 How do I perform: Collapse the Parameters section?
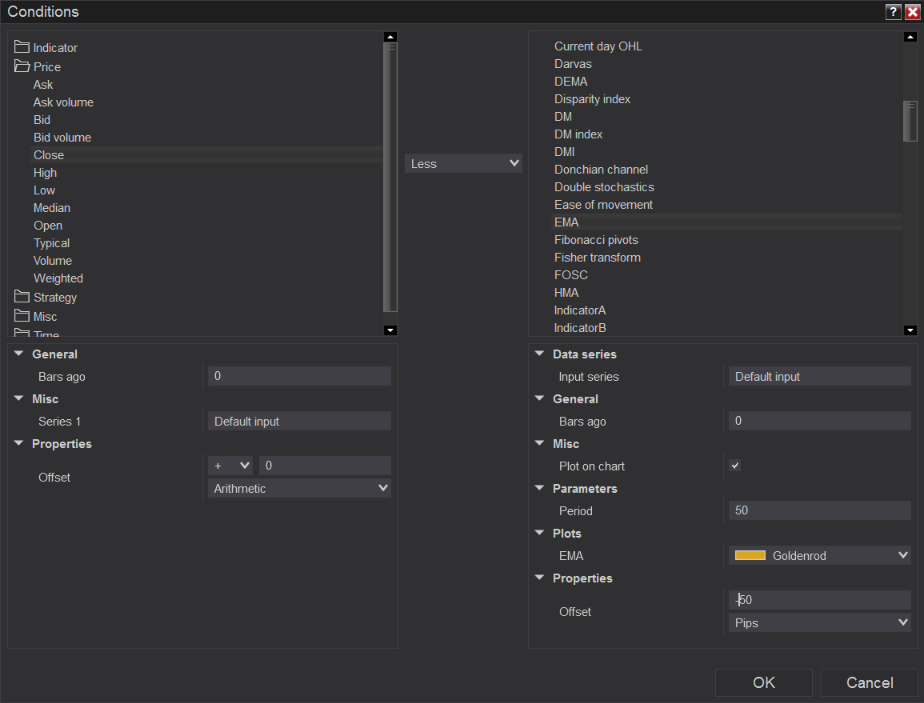tap(539, 488)
